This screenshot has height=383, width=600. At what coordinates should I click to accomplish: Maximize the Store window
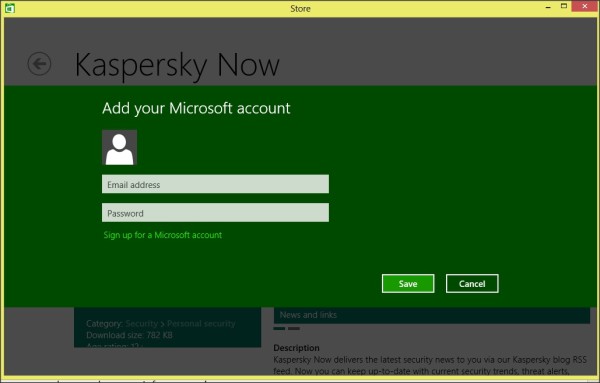coord(564,6)
